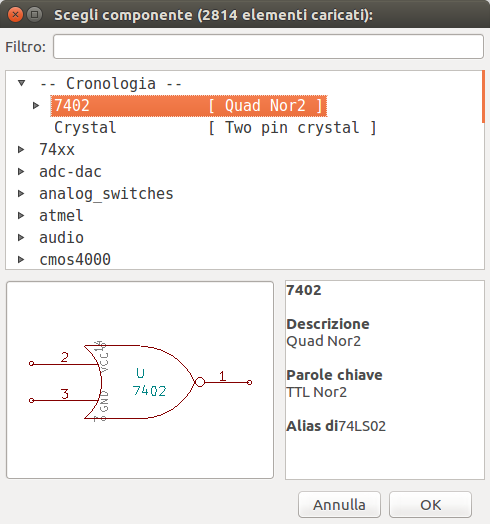
Task: Confirm selection with OK button
Action: pyautogui.click(x=431, y=505)
